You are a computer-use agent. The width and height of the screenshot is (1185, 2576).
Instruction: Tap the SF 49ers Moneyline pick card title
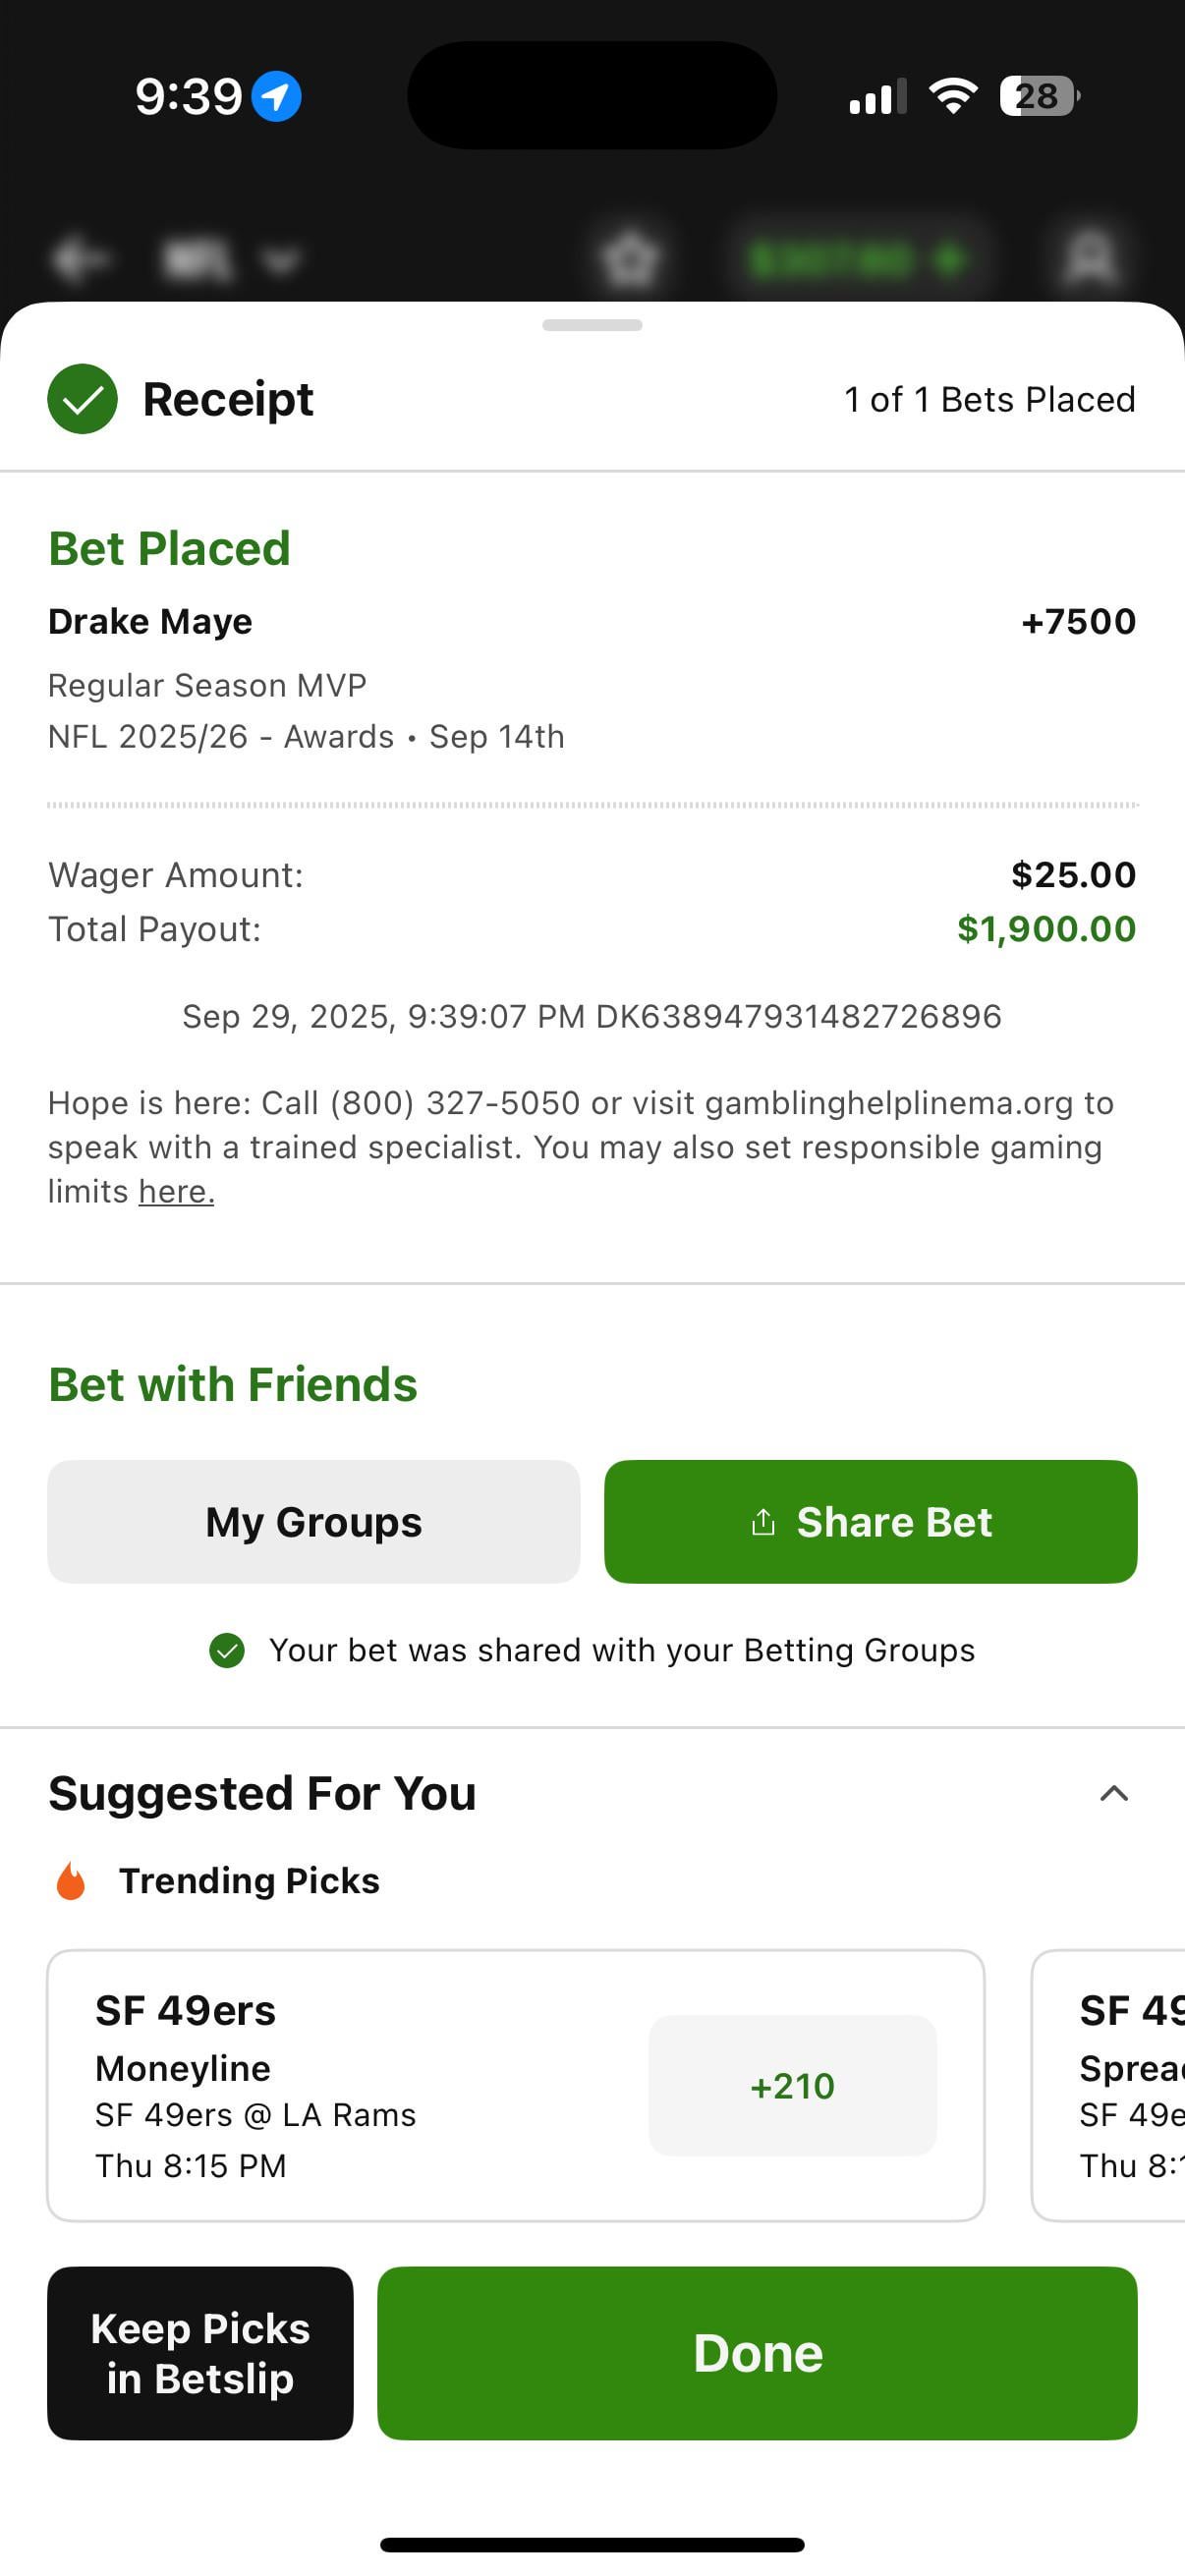click(185, 2011)
